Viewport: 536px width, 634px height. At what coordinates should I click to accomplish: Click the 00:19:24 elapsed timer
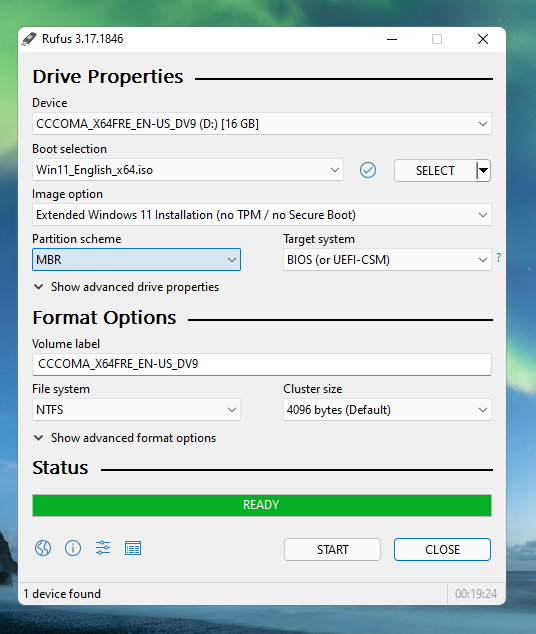476,594
